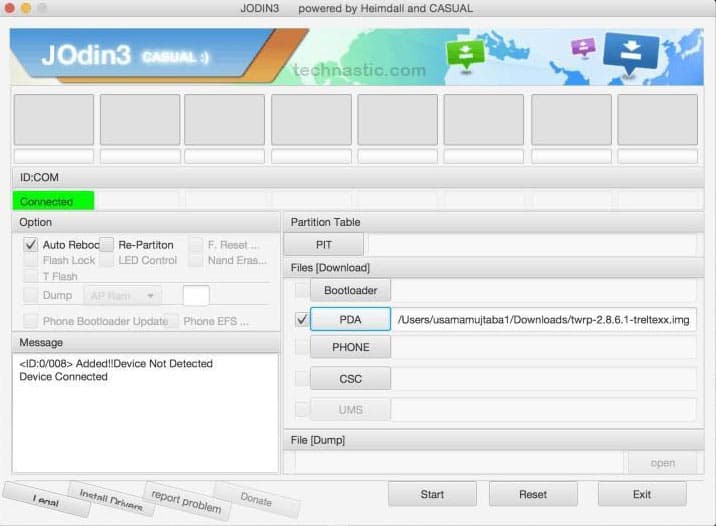Click the CSC button

point(350,379)
